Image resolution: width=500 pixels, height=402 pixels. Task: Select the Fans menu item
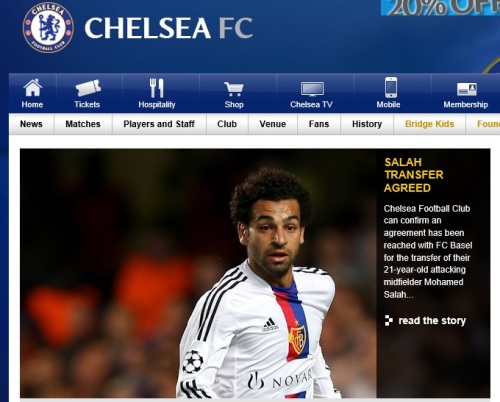click(319, 124)
